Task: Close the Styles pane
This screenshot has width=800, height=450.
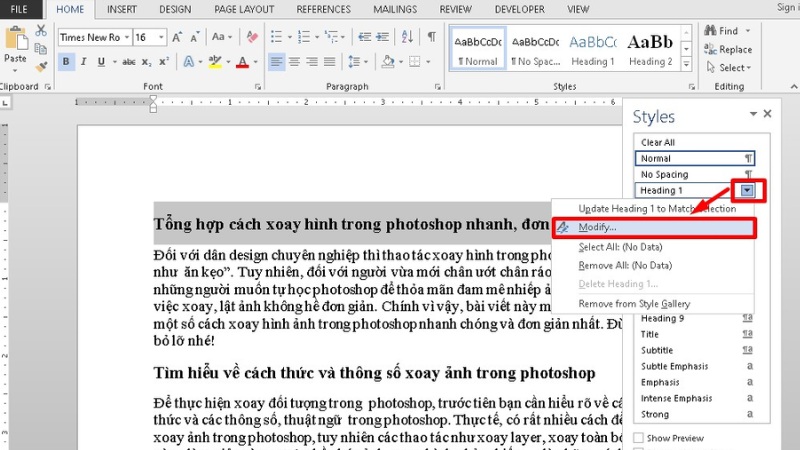Action: [767, 114]
